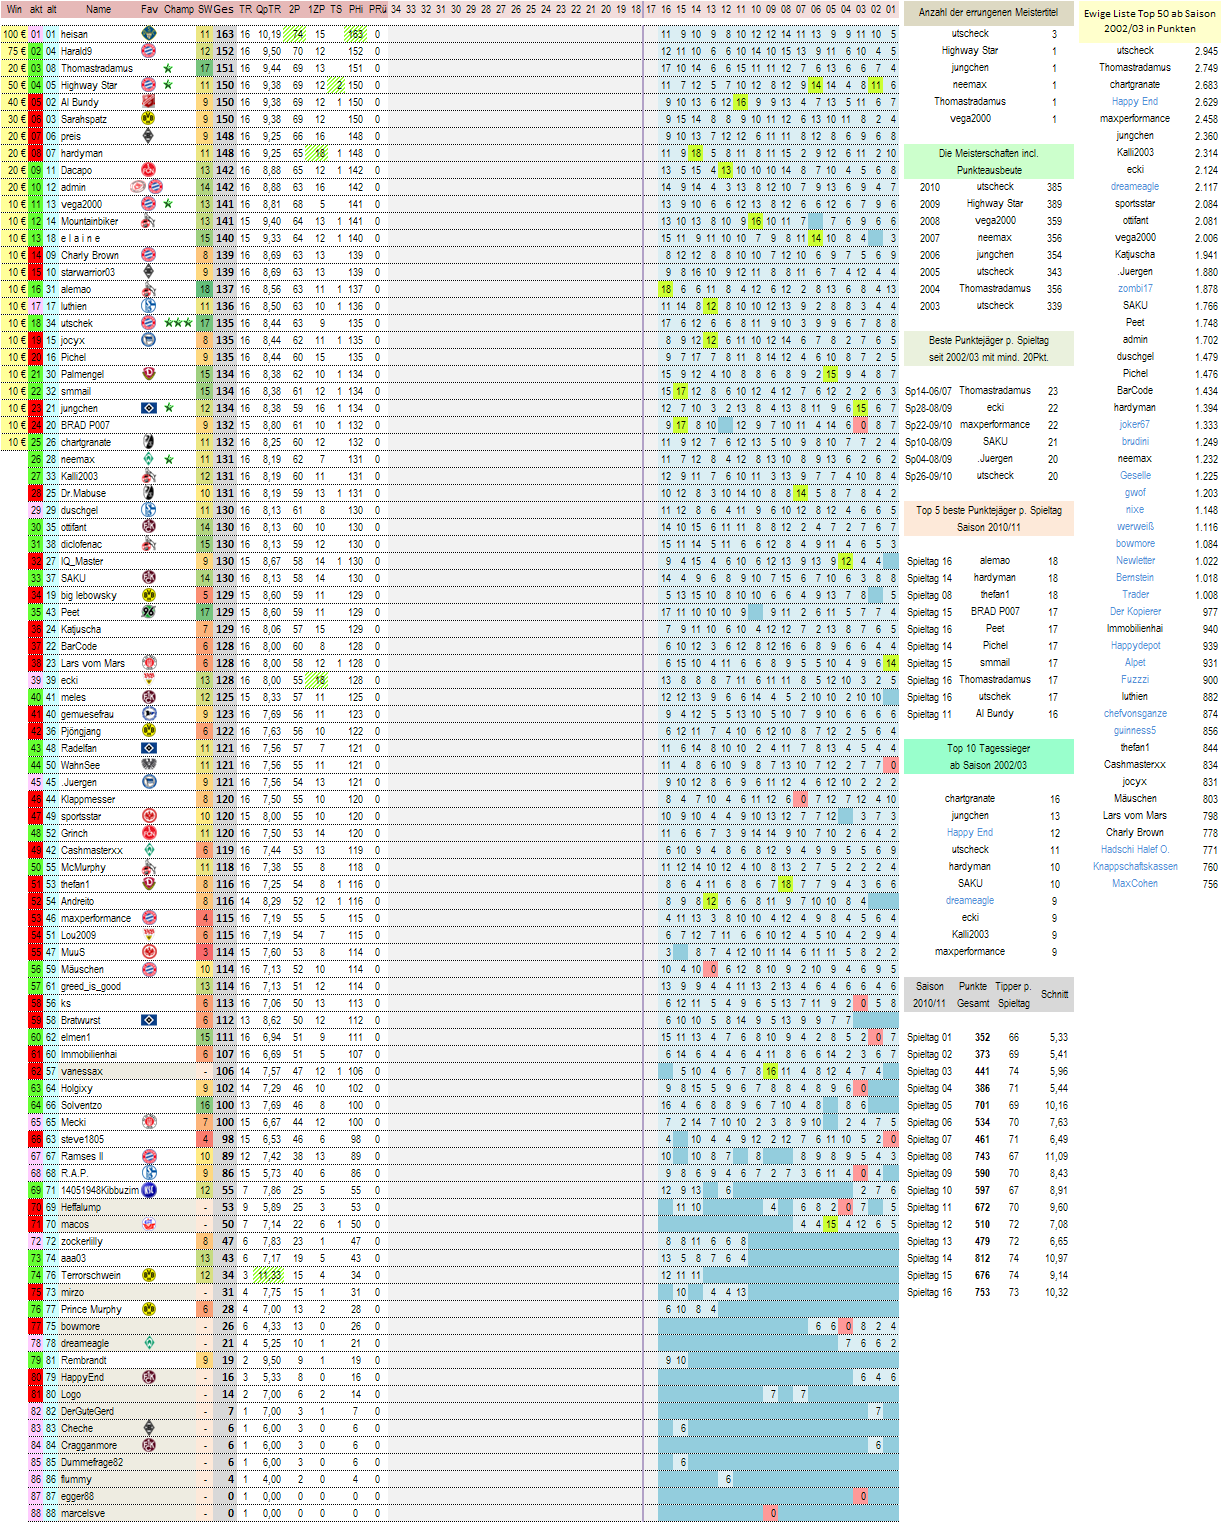1221x1522 pixels.
Task: Click the Eintracht Frankfurt logo beside sportsstar
Action: tap(148, 816)
